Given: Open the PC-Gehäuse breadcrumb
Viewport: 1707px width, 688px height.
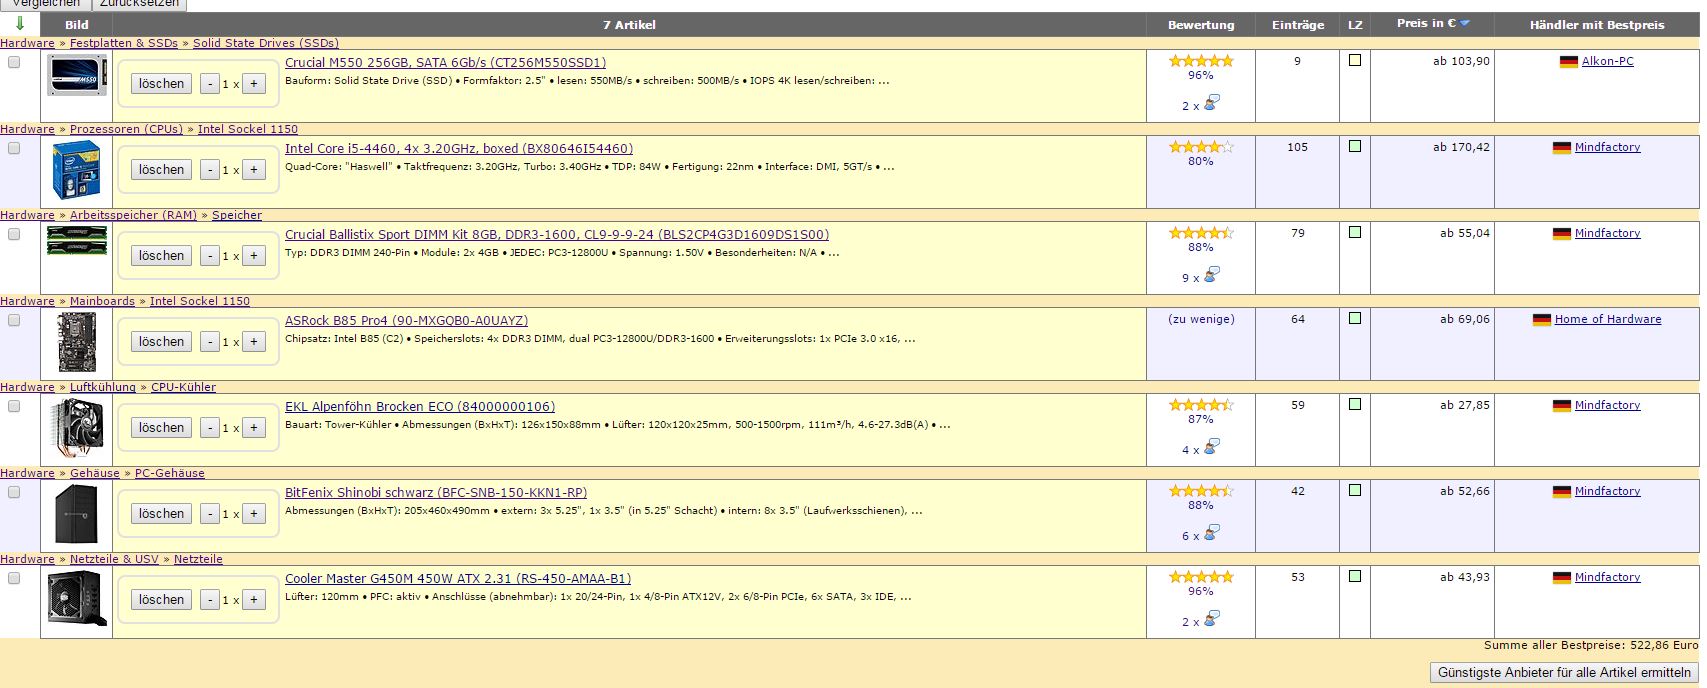Looking at the screenshot, I should 170,473.
